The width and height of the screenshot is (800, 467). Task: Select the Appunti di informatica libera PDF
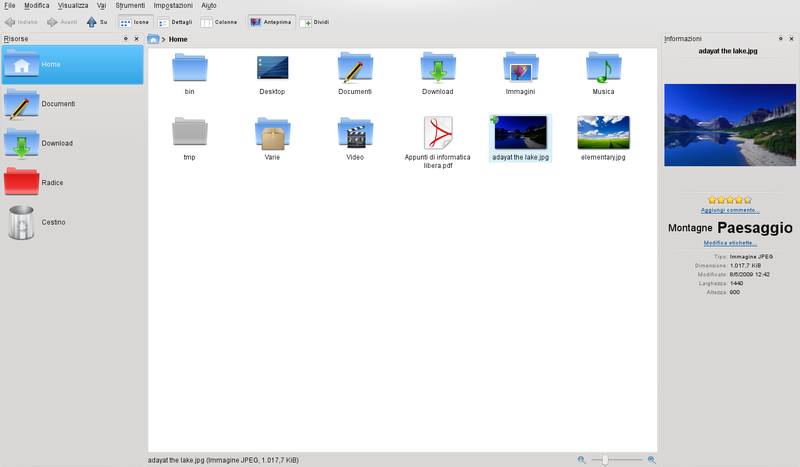(x=437, y=134)
